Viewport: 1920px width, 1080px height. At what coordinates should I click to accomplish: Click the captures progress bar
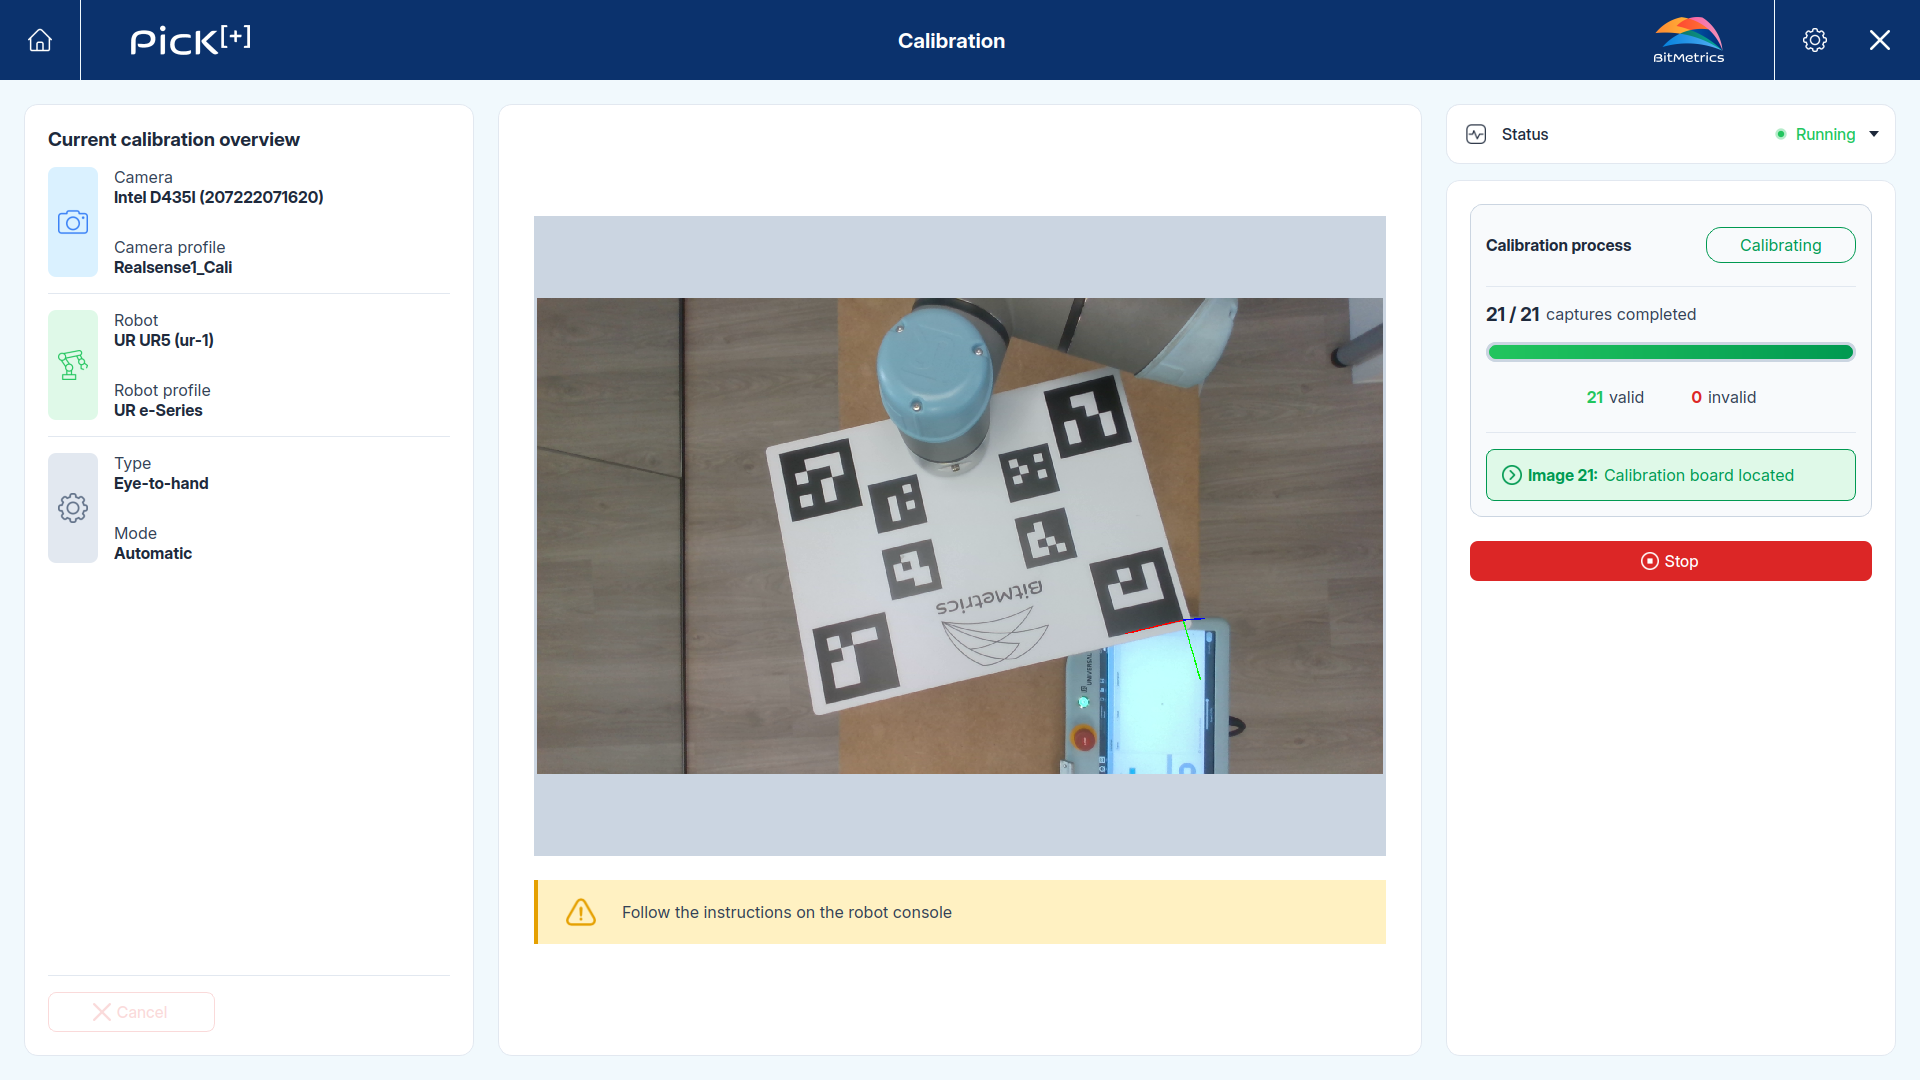1671,352
